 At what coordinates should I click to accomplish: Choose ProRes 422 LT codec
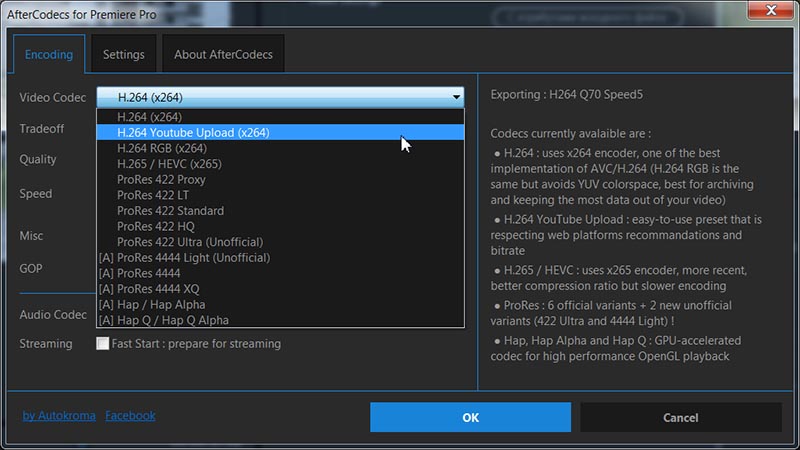pos(280,195)
